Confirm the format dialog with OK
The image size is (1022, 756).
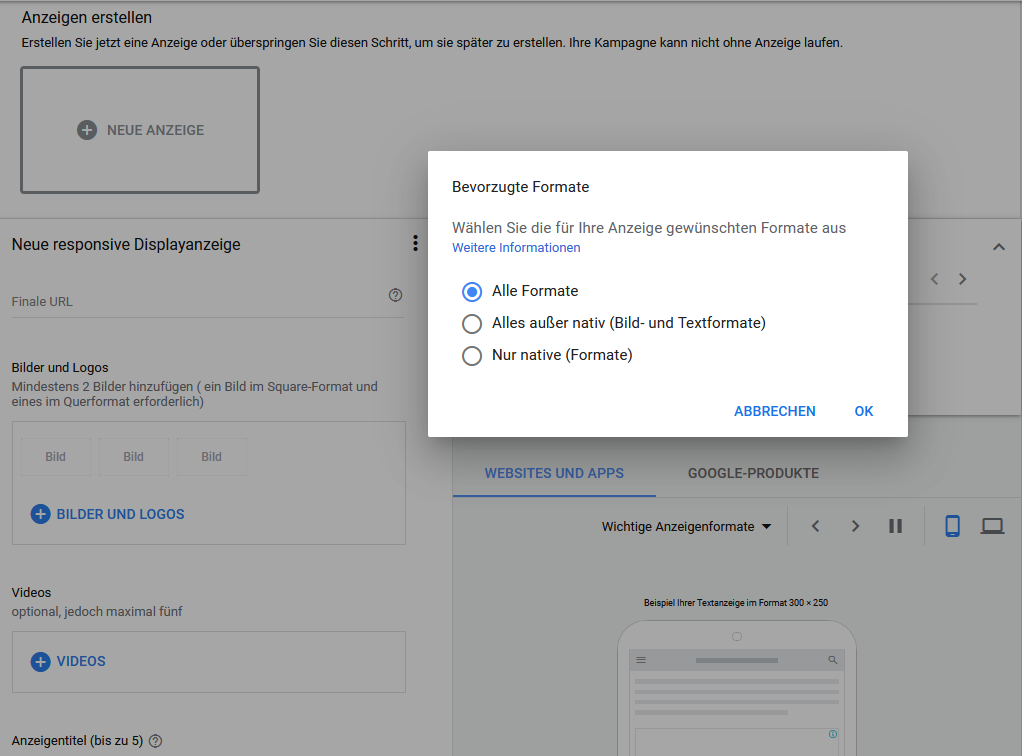(864, 411)
